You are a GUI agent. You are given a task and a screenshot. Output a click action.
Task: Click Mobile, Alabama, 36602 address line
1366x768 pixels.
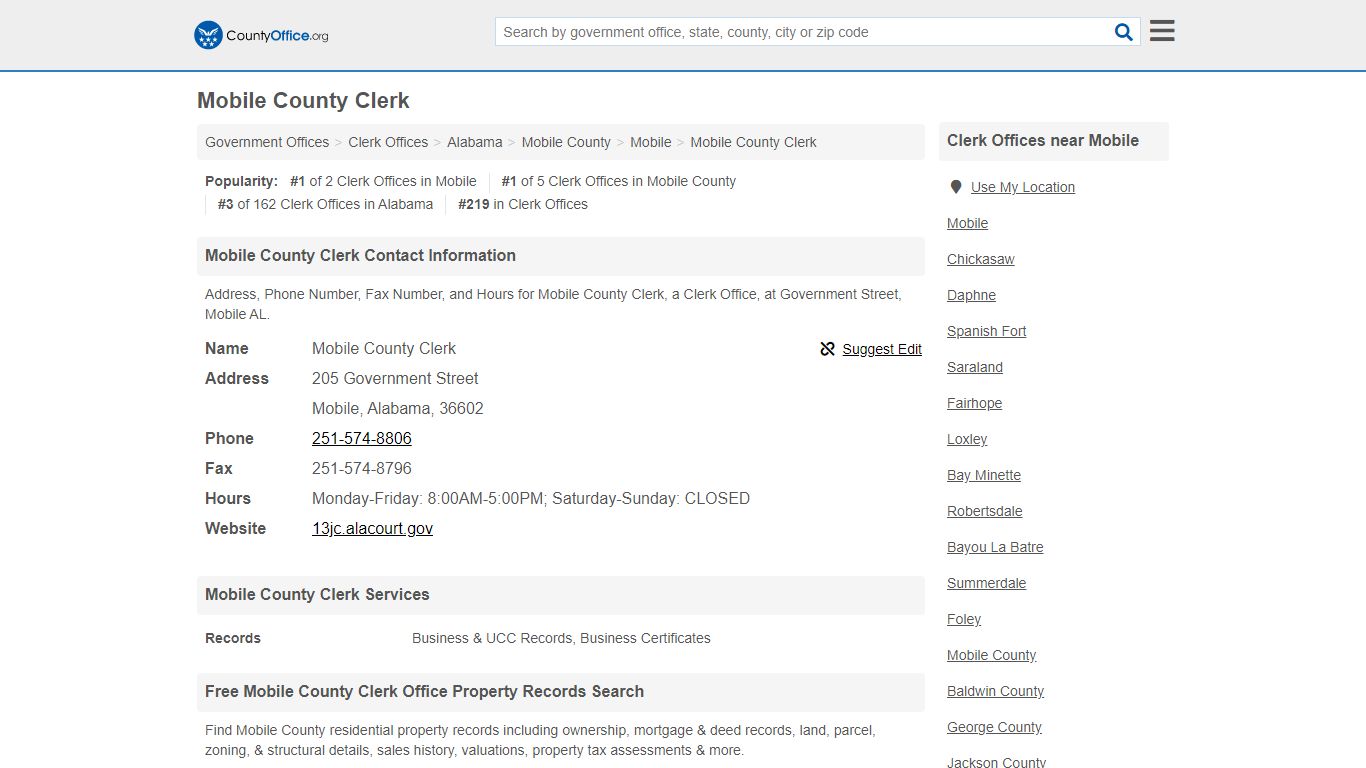tap(398, 408)
